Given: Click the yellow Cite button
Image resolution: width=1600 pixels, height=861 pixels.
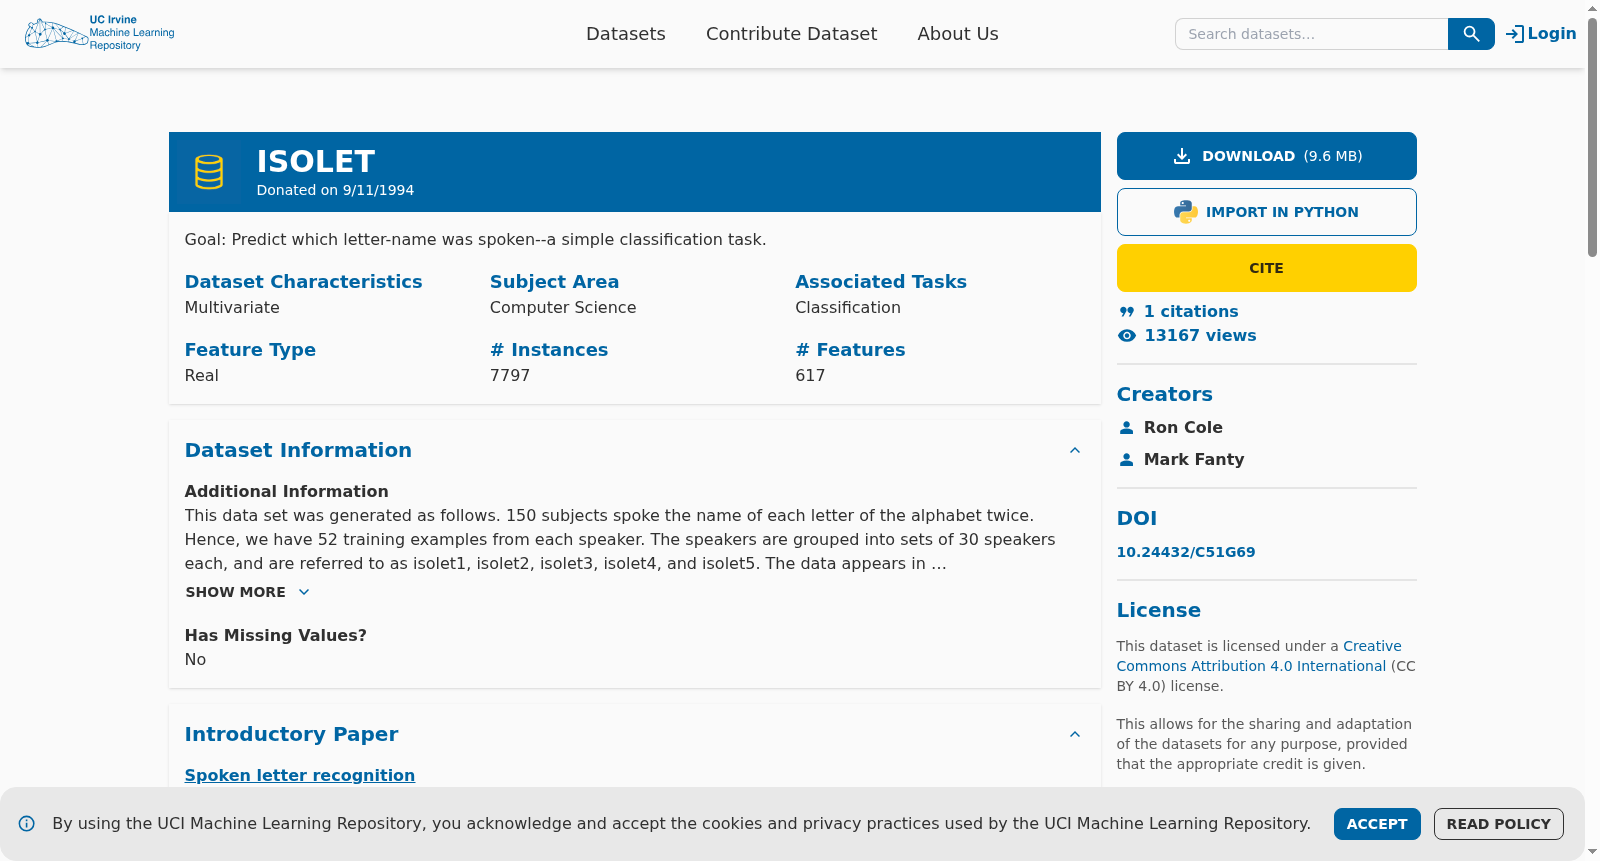Looking at the screenshot, I should 1267,268.
